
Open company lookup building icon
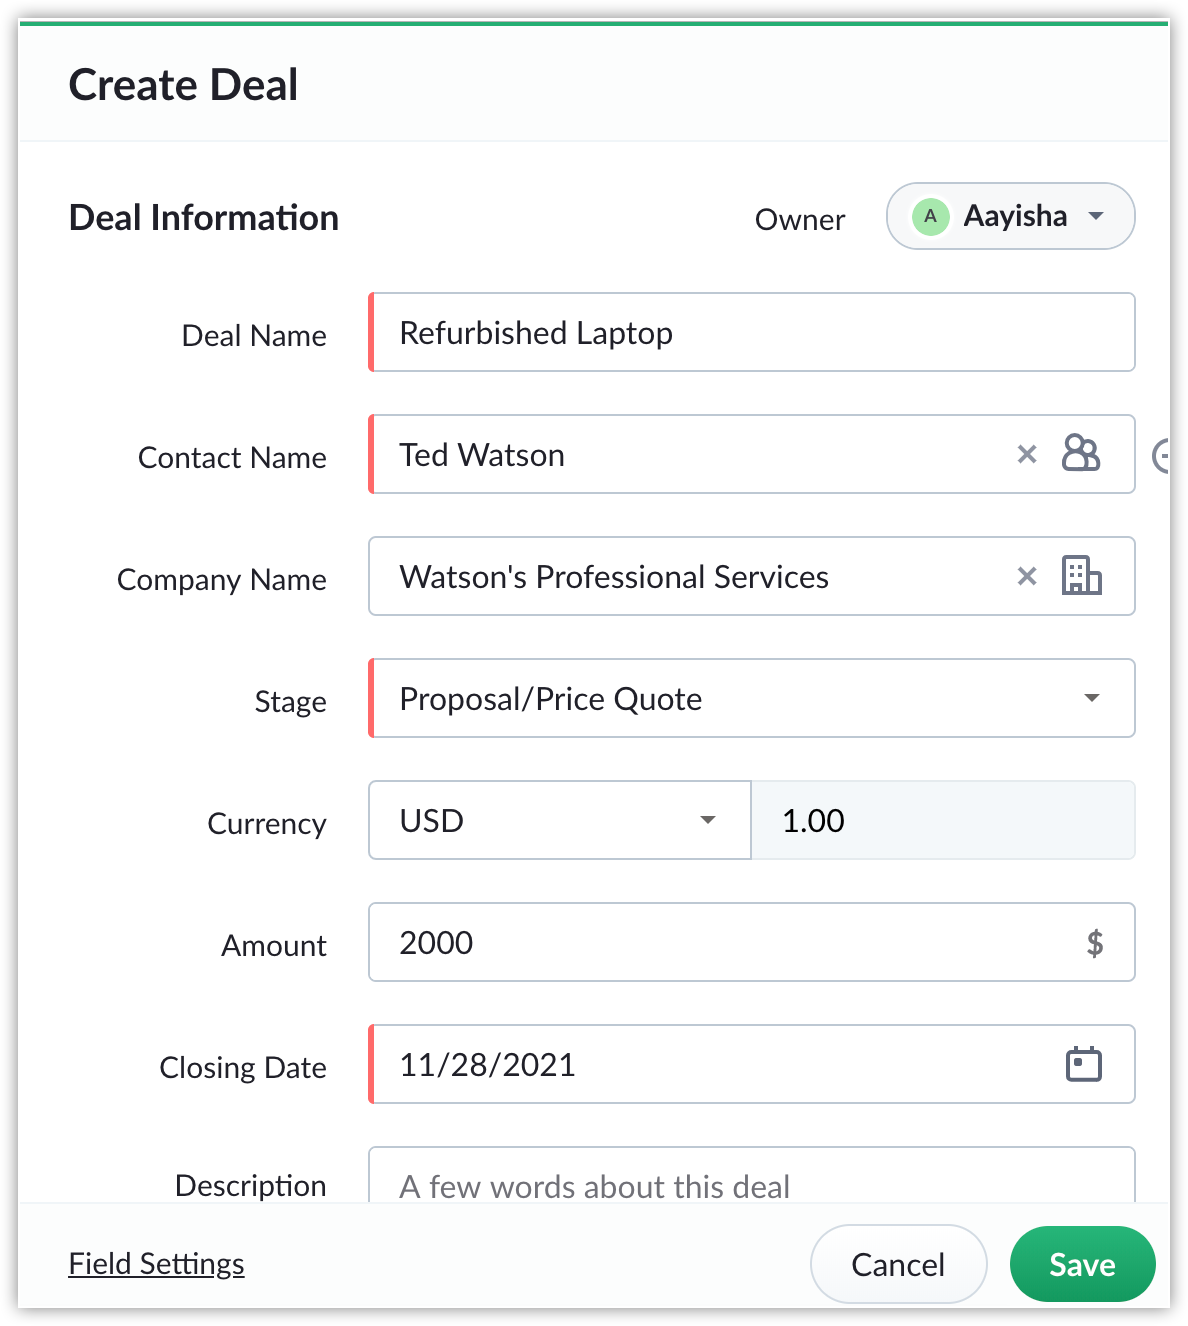pyautogui.click(x=1081, y=576)
